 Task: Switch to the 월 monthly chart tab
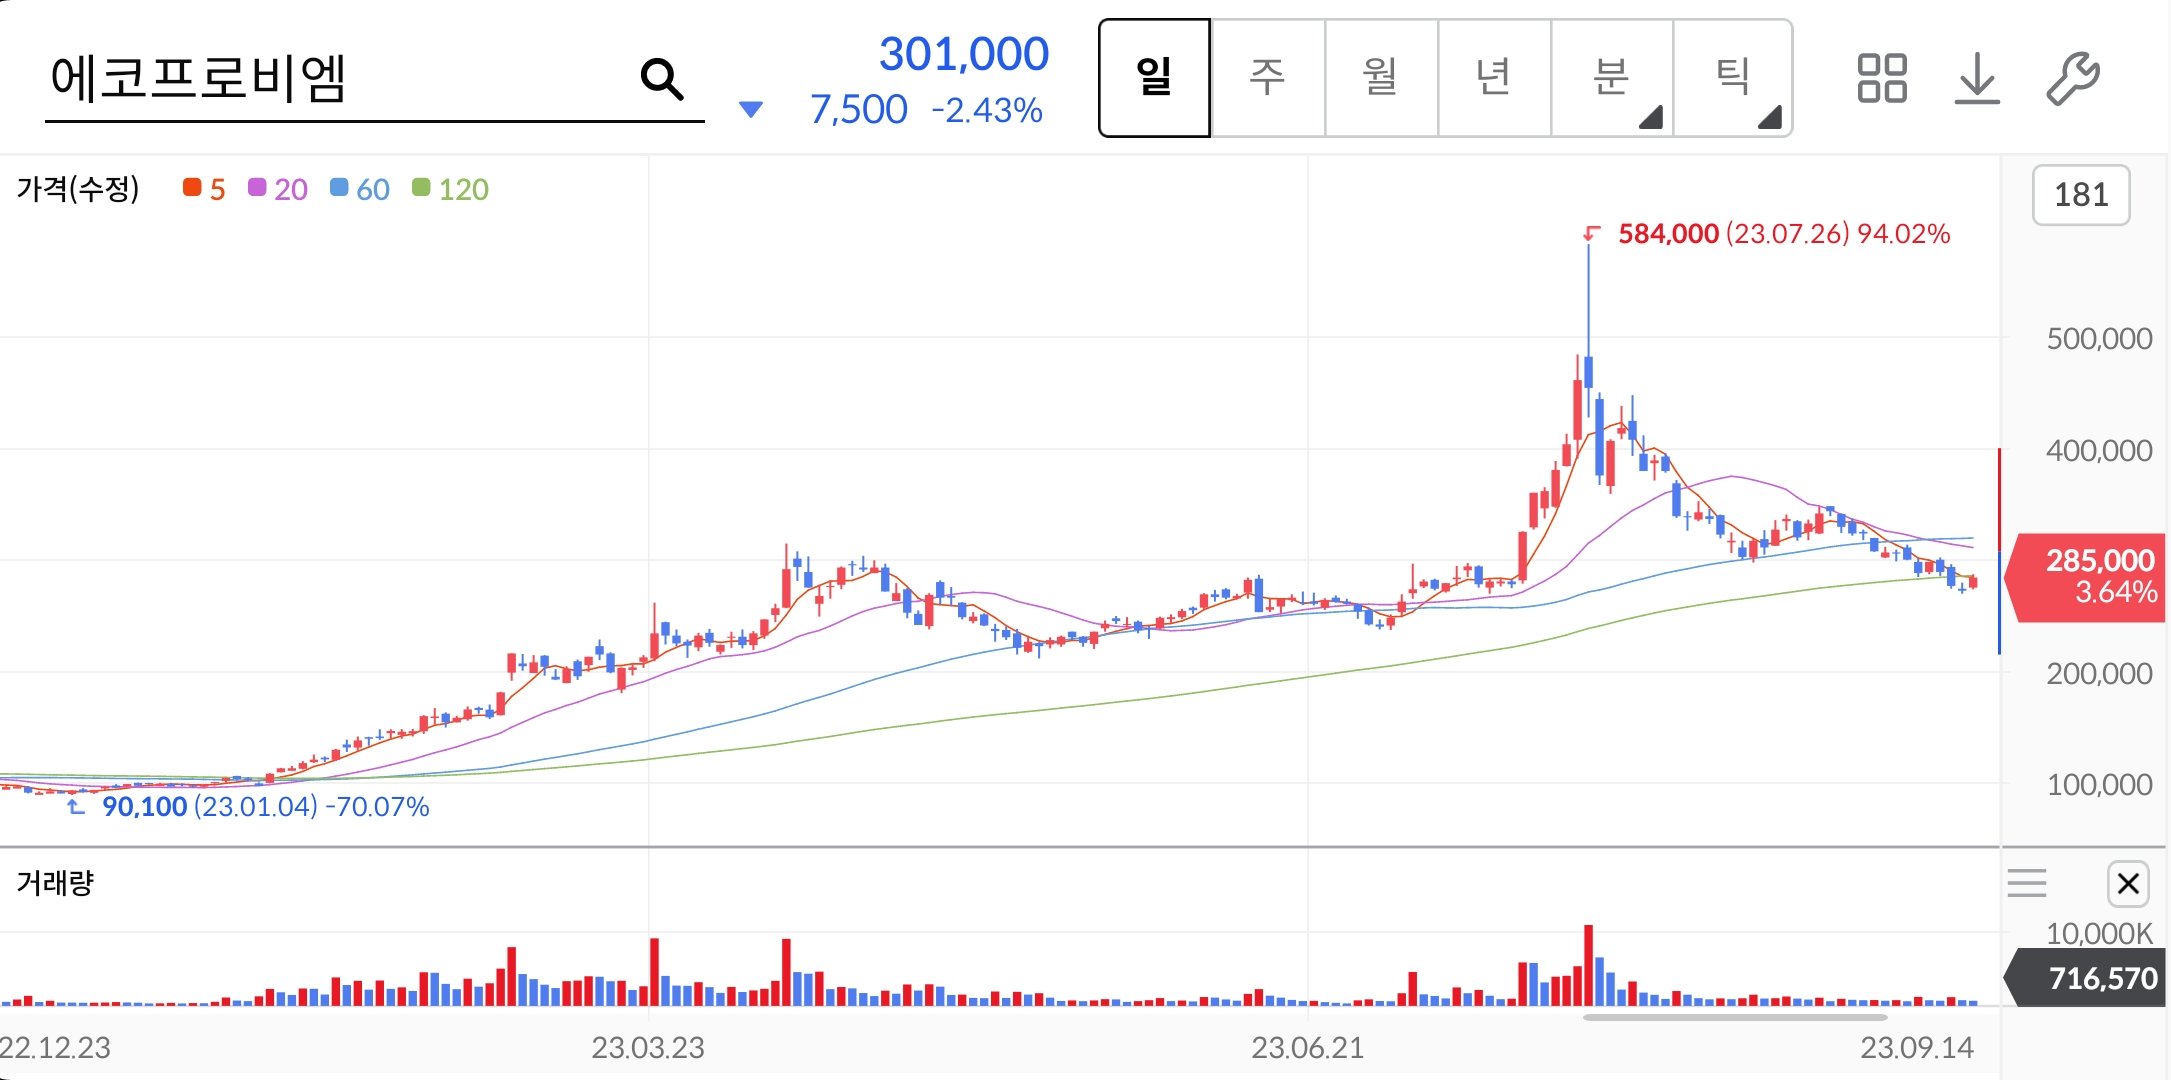pos(1380,77)
